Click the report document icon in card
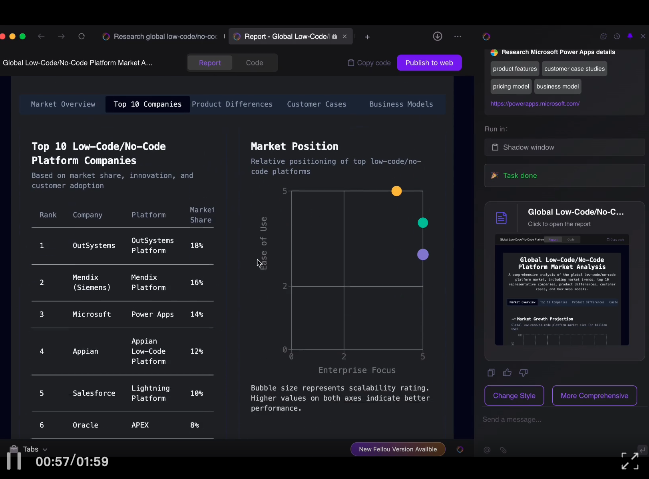The height and width of the screenshot is (479, 649). tap(501, 218)
